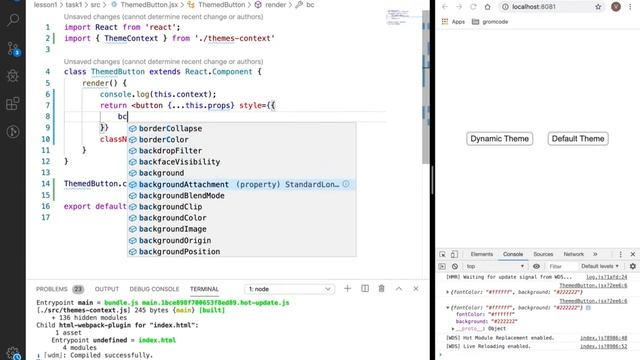640x360 pixels.
Task: Bookmark this page with the star
Action: (598, 7)
